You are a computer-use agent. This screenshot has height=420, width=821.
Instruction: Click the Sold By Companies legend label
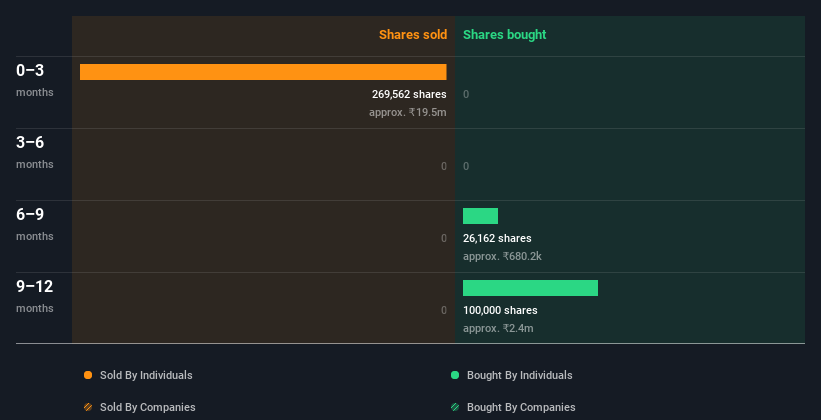tap(148, 407)
